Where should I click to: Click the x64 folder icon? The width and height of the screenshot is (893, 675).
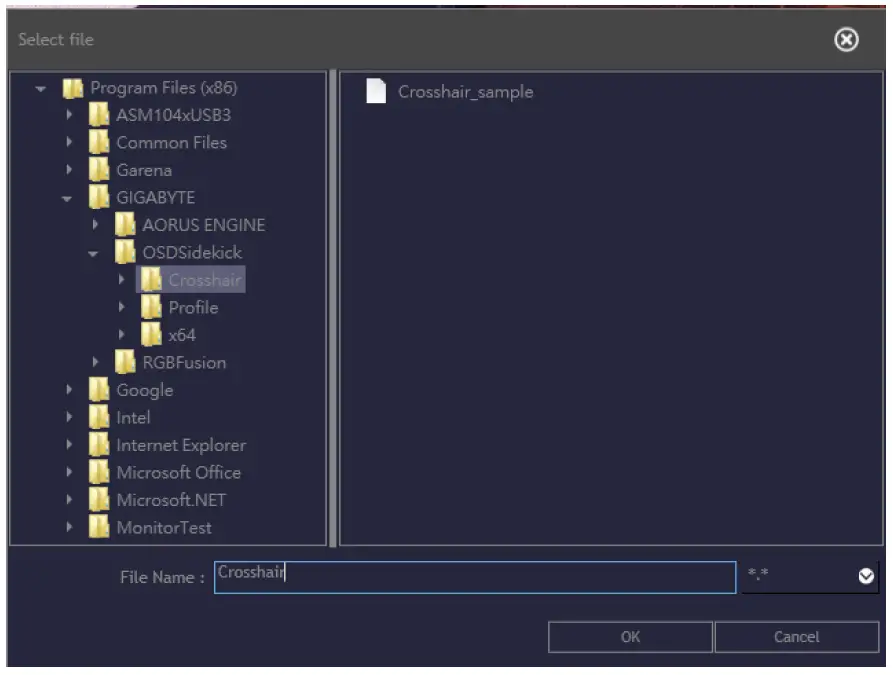(x=151, y=334)
